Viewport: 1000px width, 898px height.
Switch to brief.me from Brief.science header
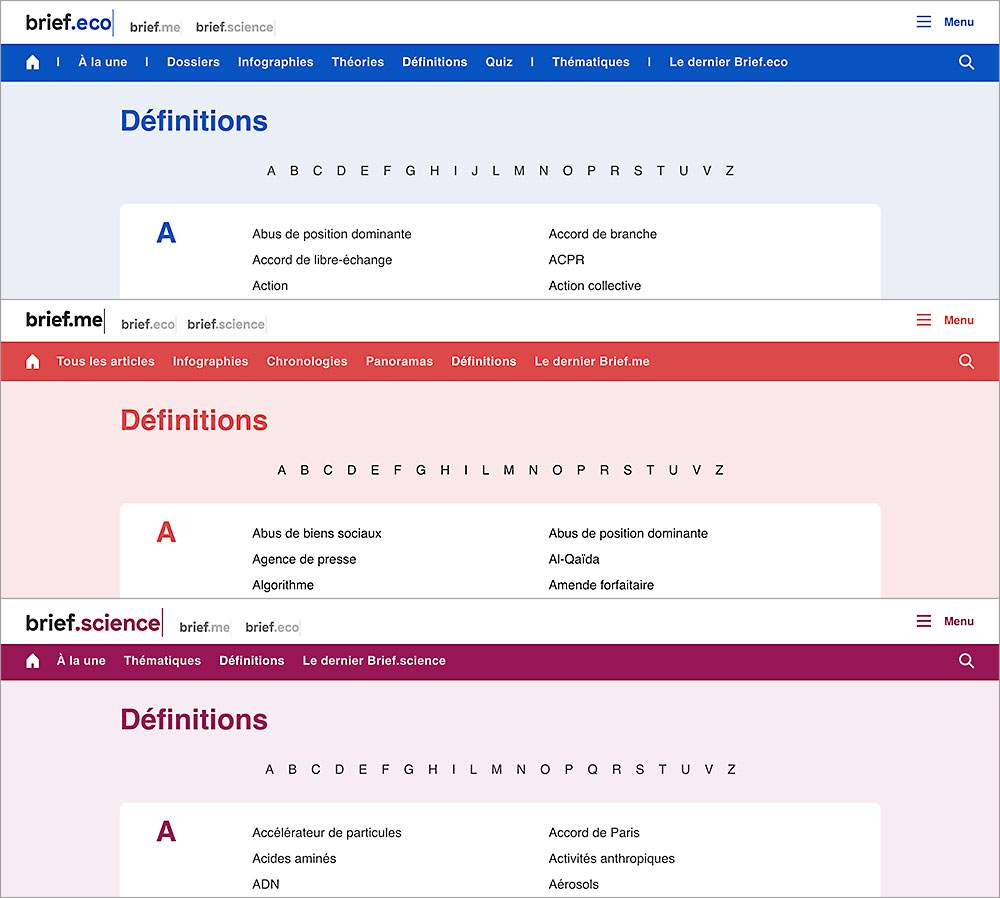click(205, 627)
